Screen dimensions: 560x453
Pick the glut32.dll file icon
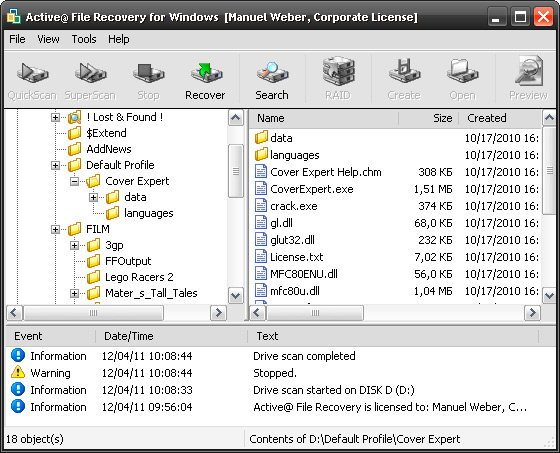tap(261, 240)
